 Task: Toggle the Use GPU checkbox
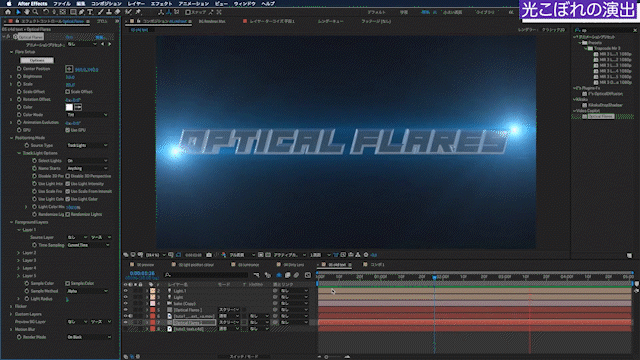[68, 130]
